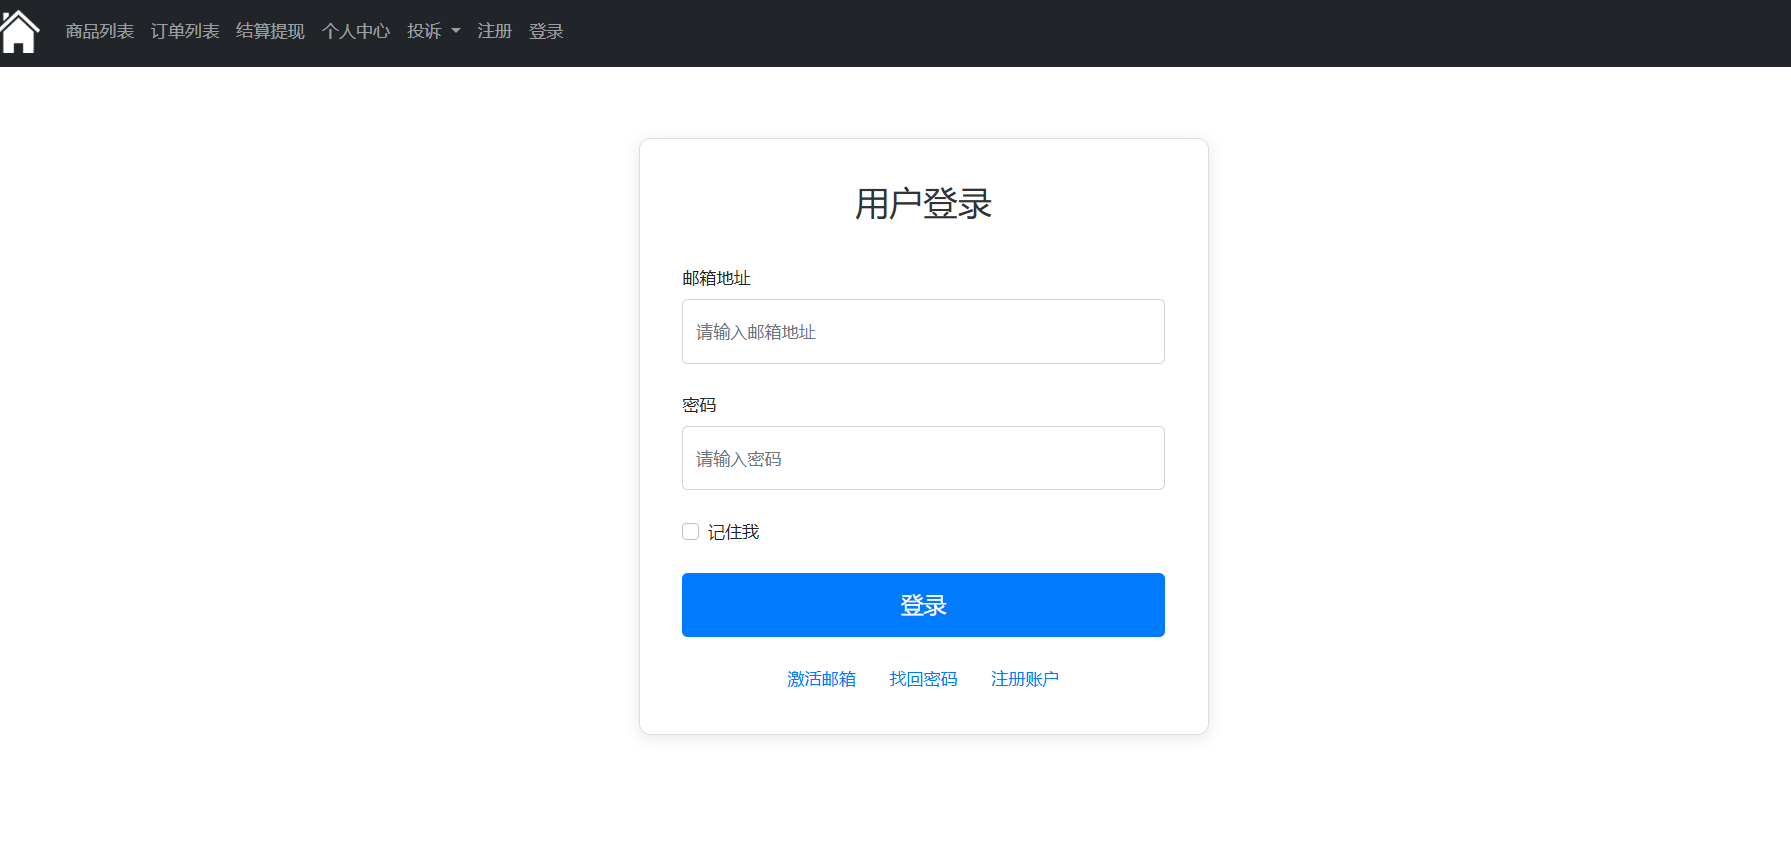1791x863 pixels.
Task: Expand the caret arrow beside 投诉
Action: (x=456, y=32)
